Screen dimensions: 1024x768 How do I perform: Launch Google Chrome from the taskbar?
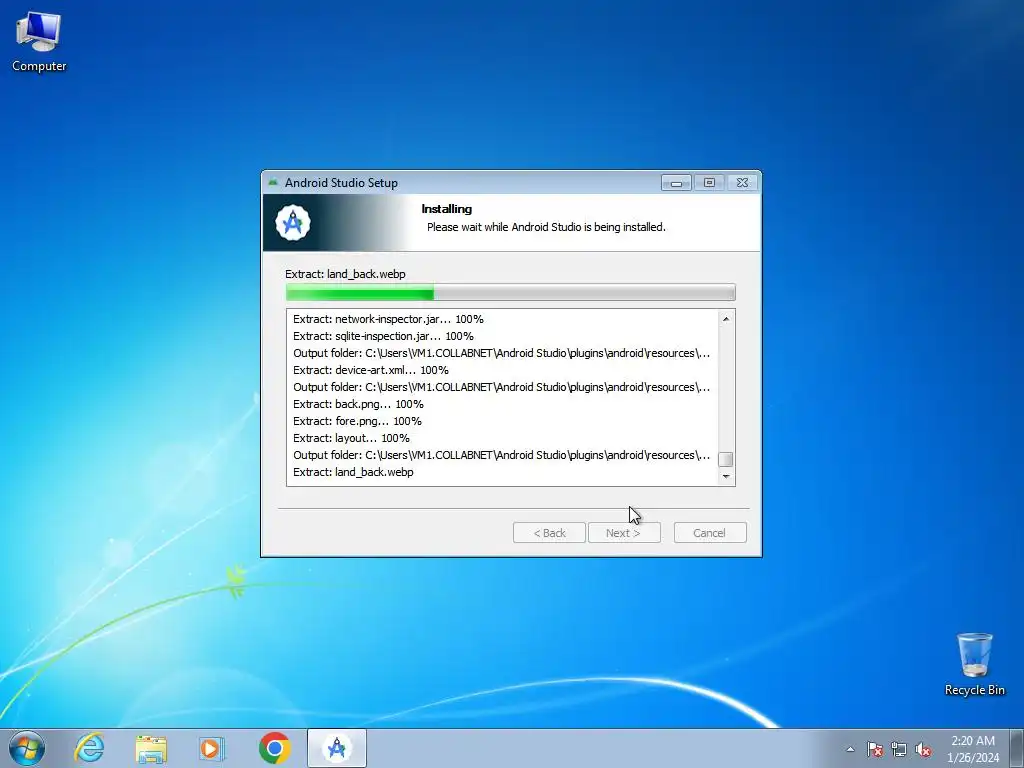click(274, 748)
